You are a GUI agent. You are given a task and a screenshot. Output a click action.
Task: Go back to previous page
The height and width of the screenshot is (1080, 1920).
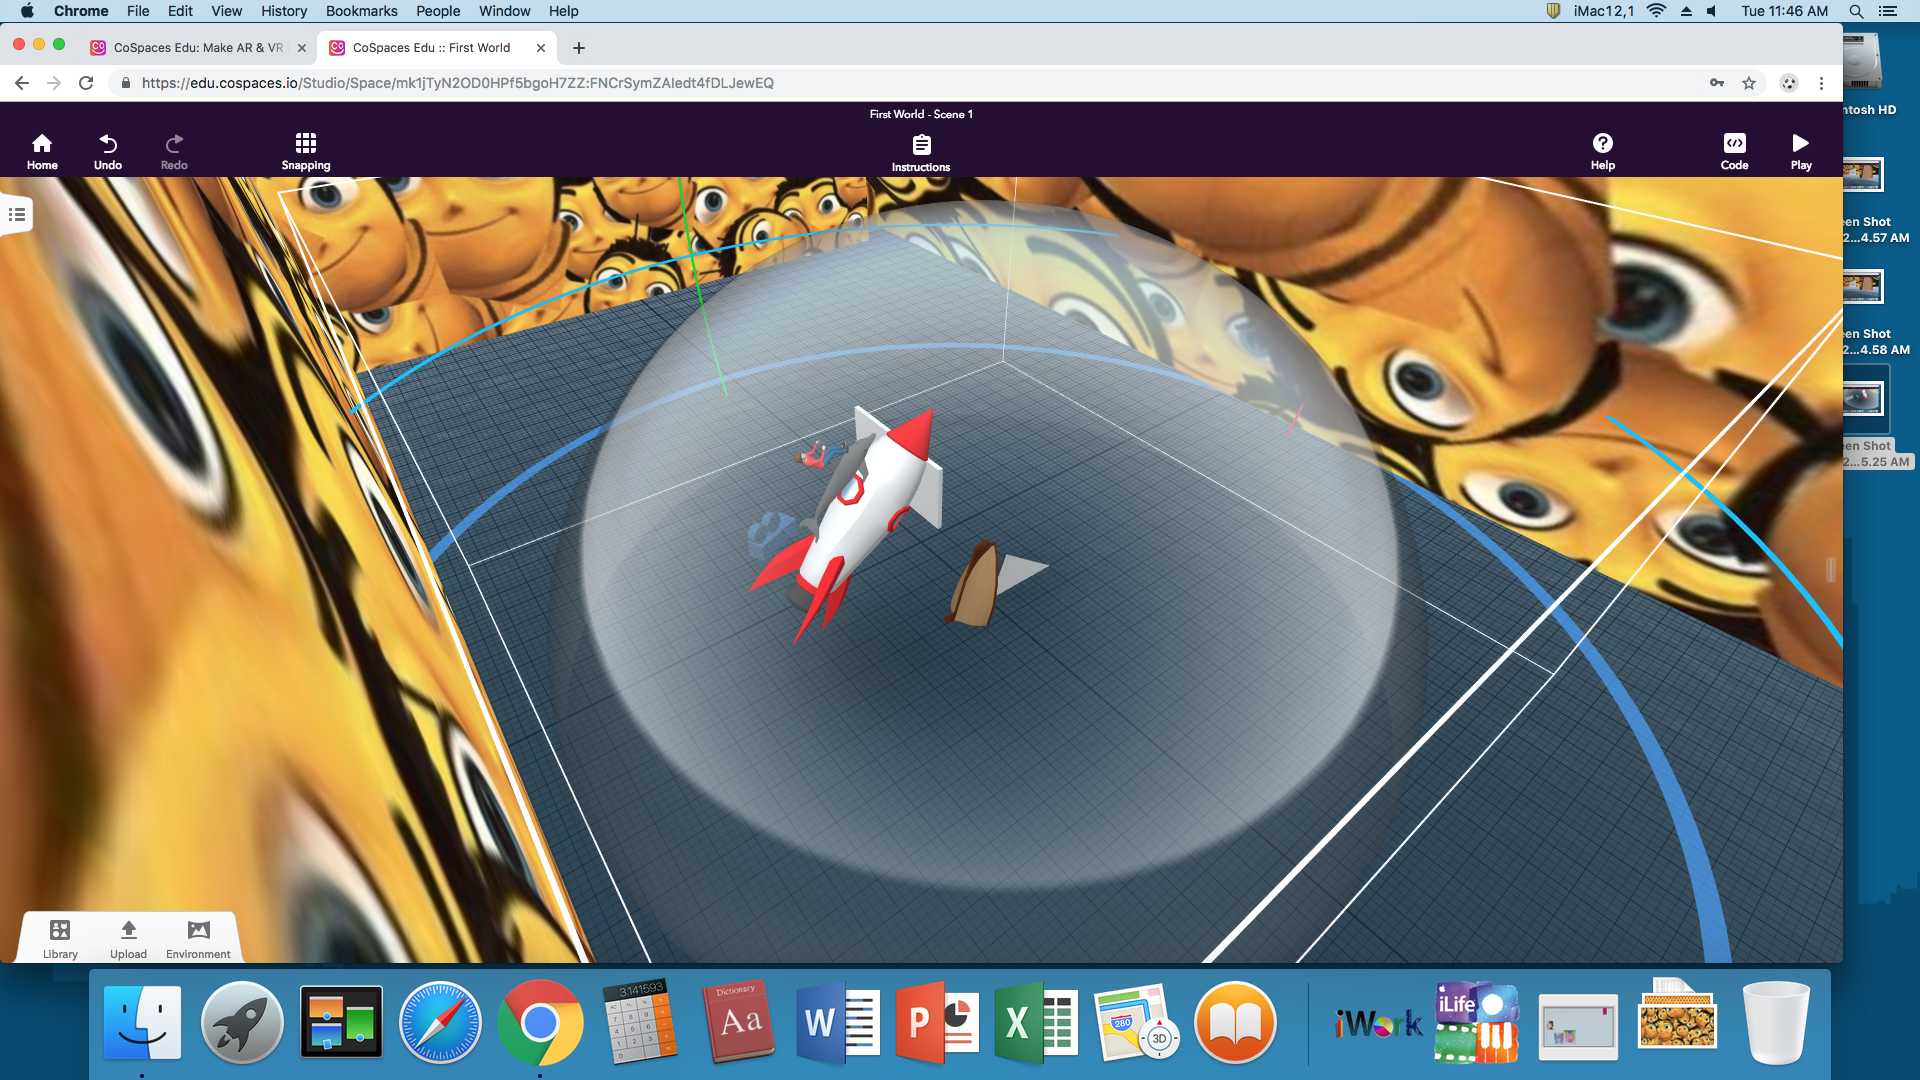click(22, 83)
